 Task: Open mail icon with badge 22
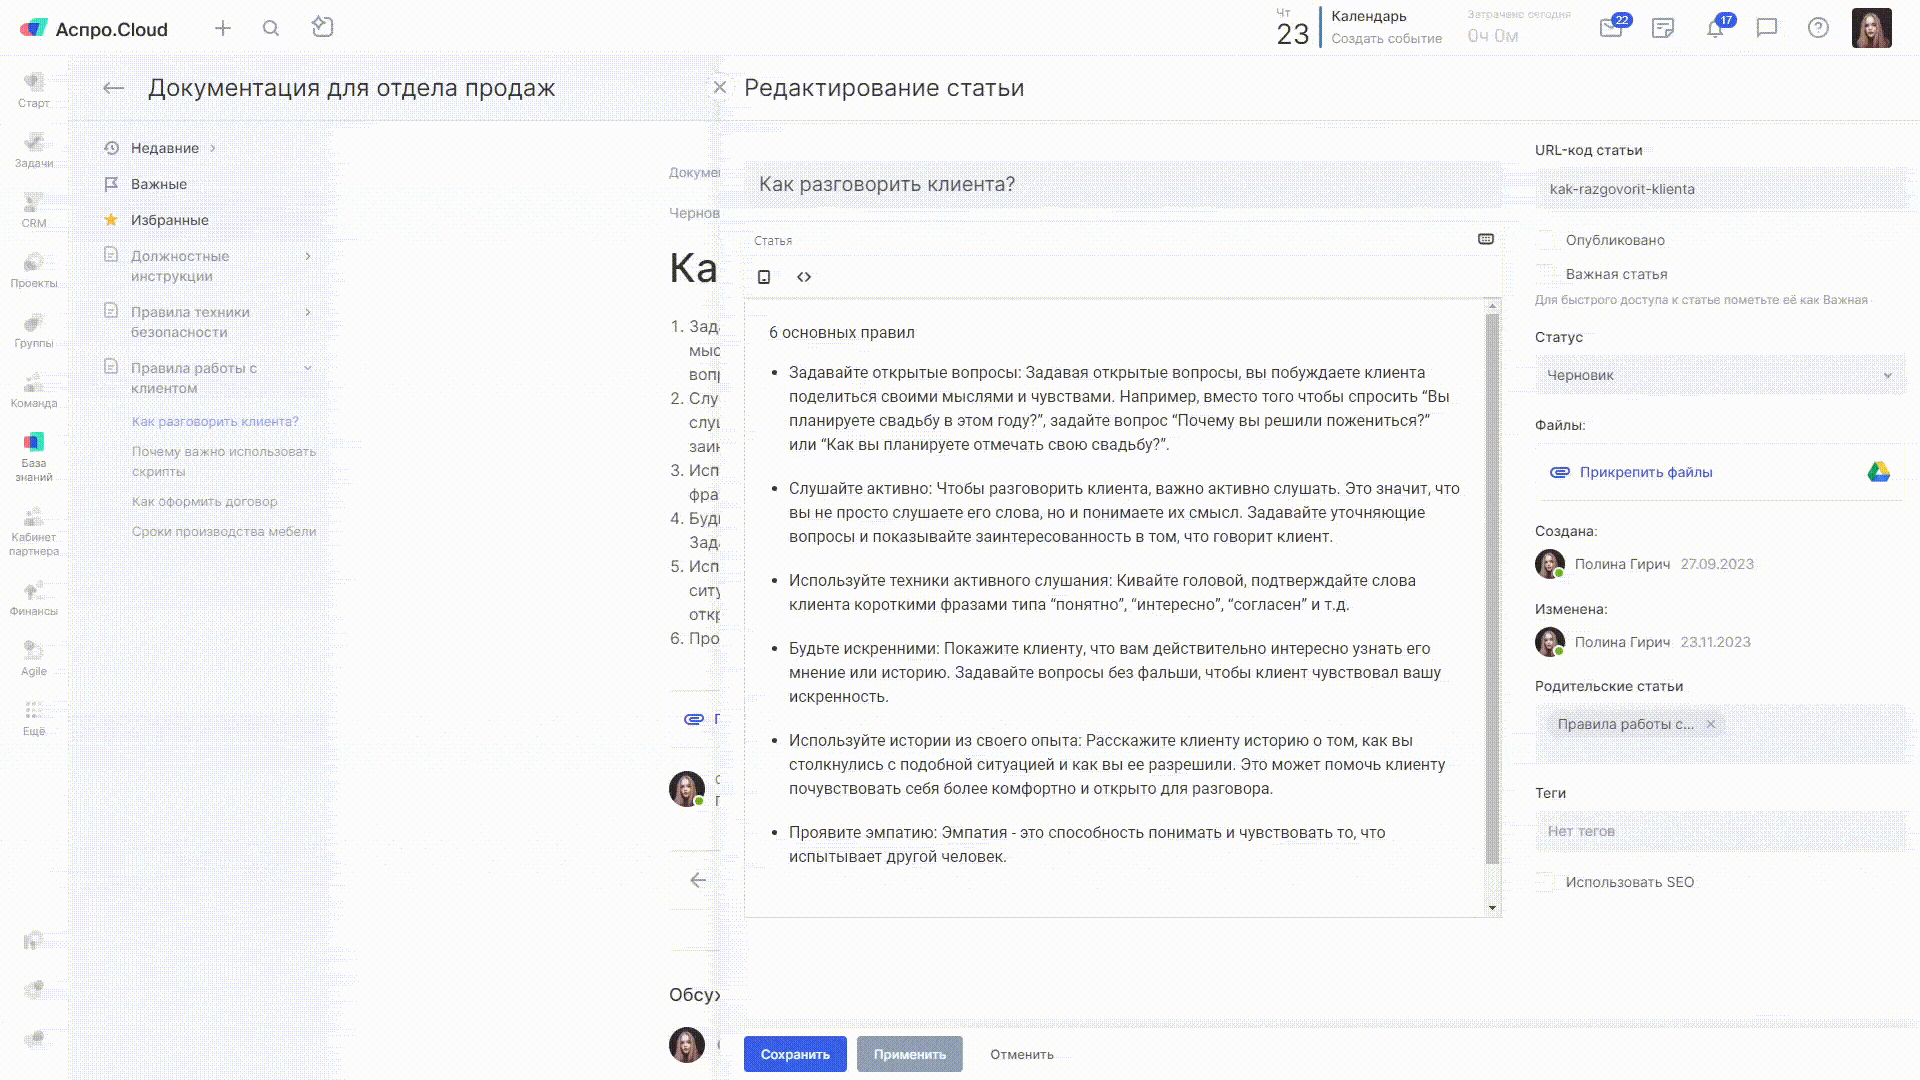coord(1612,27)
